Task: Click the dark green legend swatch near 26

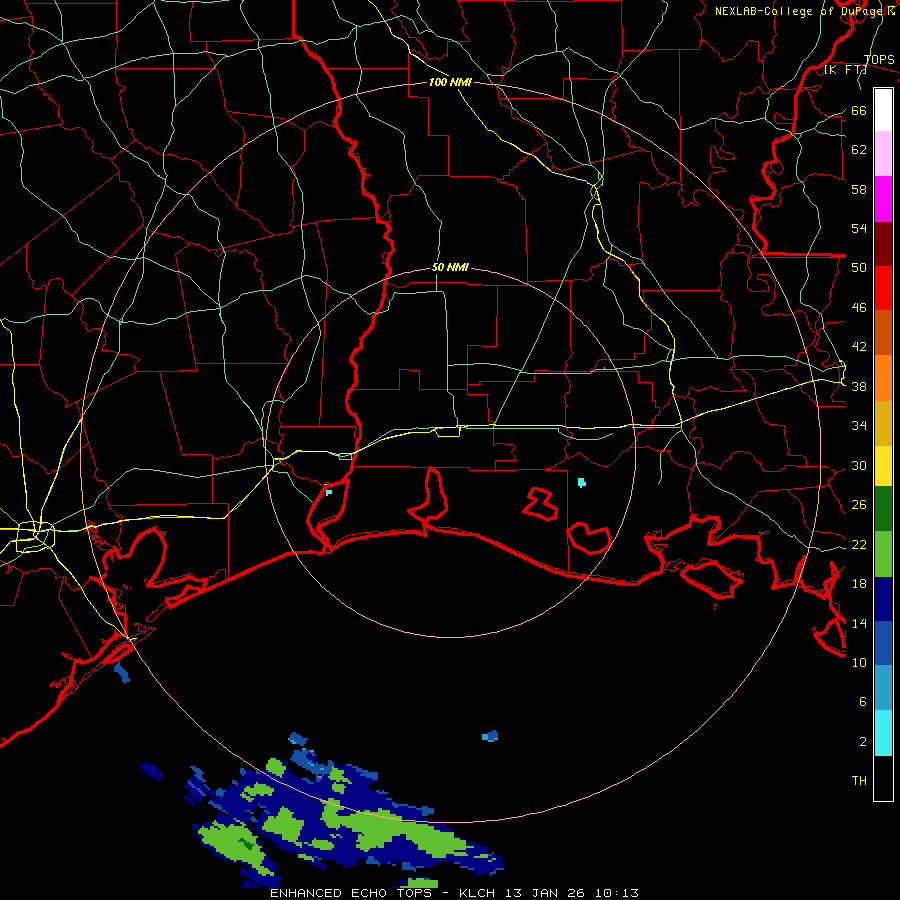Action: 883,509
